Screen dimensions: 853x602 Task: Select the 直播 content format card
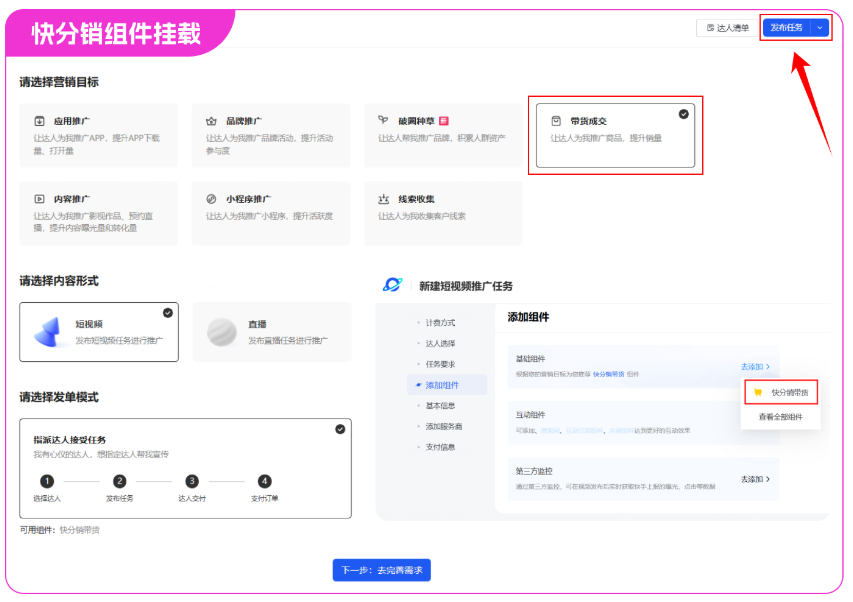(x=272, y=332)
